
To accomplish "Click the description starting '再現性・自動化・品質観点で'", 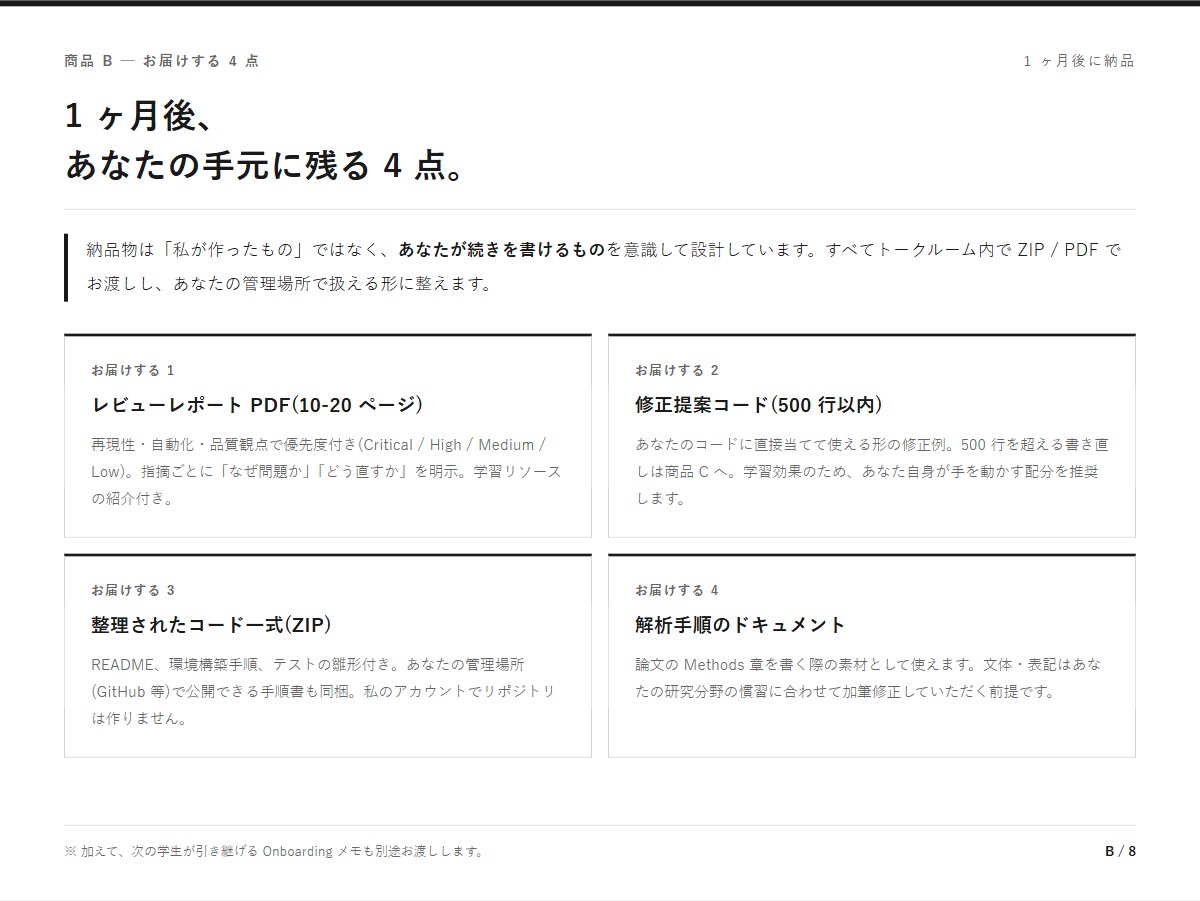I will point(327,472).
